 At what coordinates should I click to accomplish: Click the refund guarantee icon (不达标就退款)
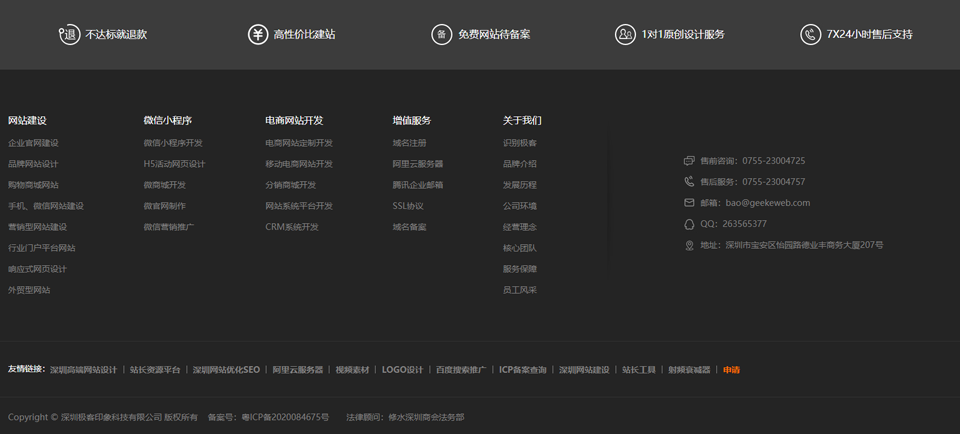pos(68,34)
